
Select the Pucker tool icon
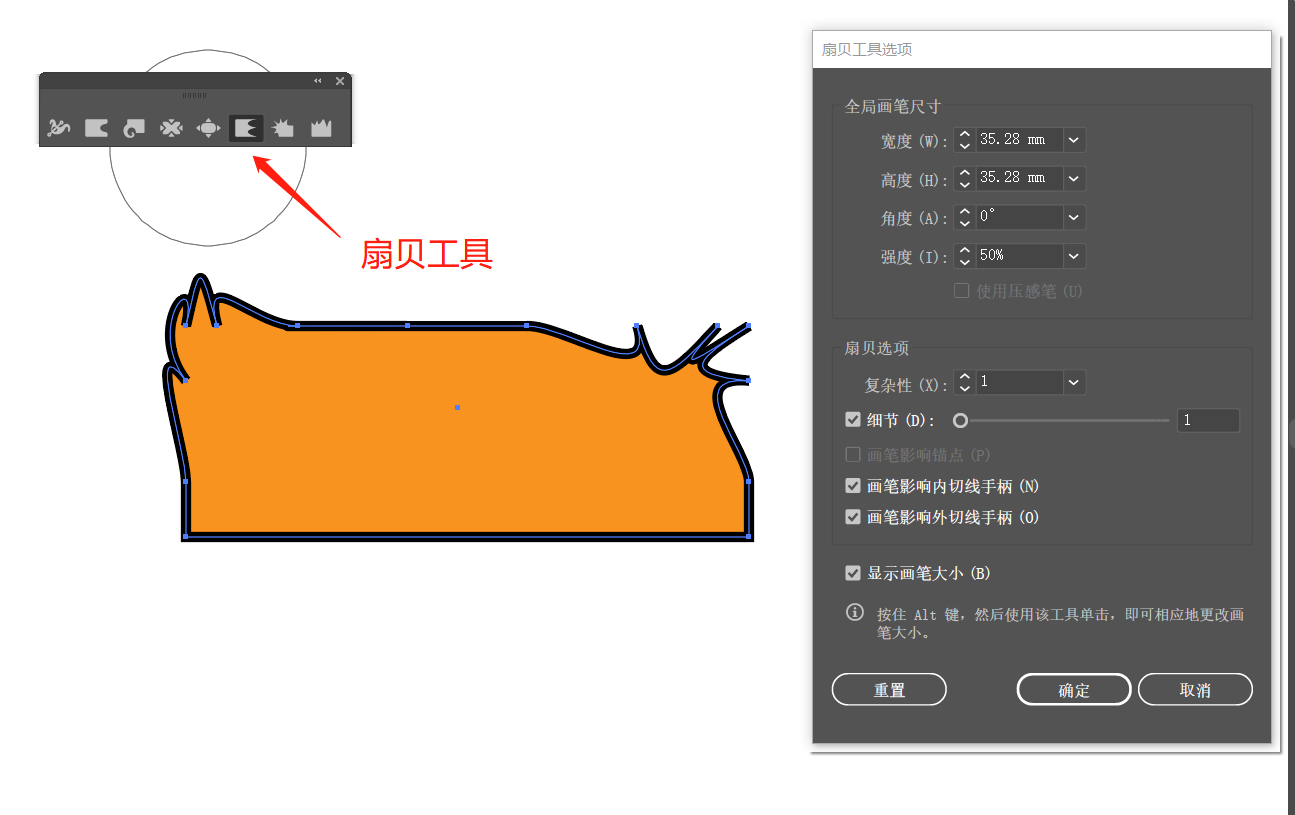pyautogui.click(x=171, y=128)
